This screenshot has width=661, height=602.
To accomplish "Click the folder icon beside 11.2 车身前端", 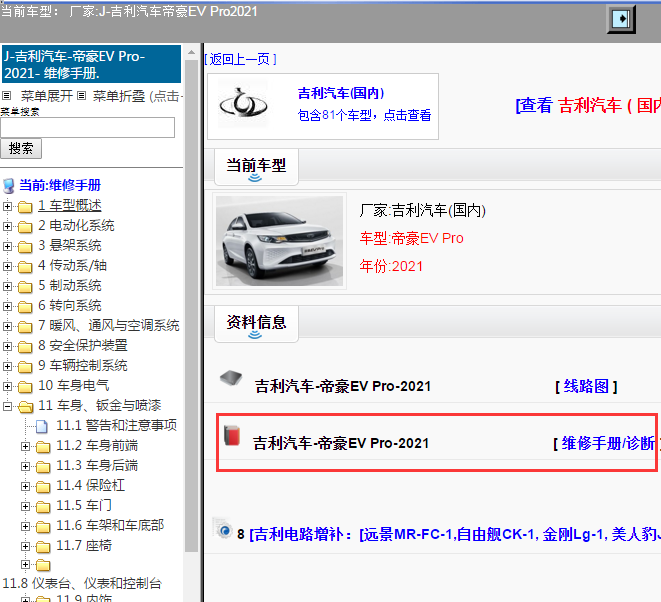I will [43, 446].
